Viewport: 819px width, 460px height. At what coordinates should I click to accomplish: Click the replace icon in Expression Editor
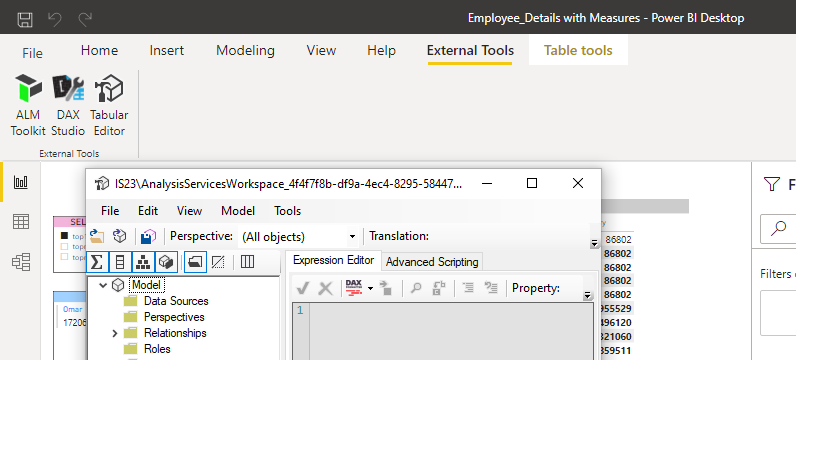click(439, 288)
